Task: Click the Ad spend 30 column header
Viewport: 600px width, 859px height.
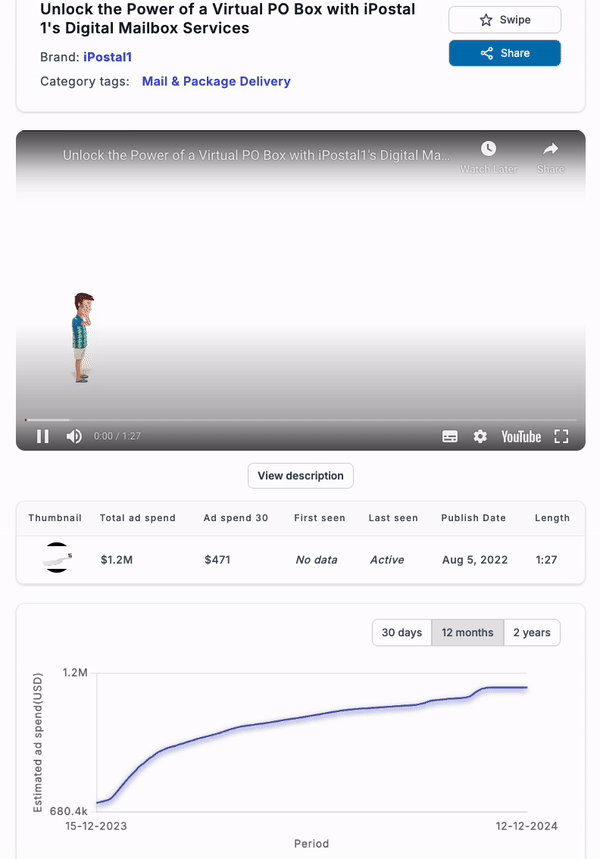Action: tap(236, 518)
